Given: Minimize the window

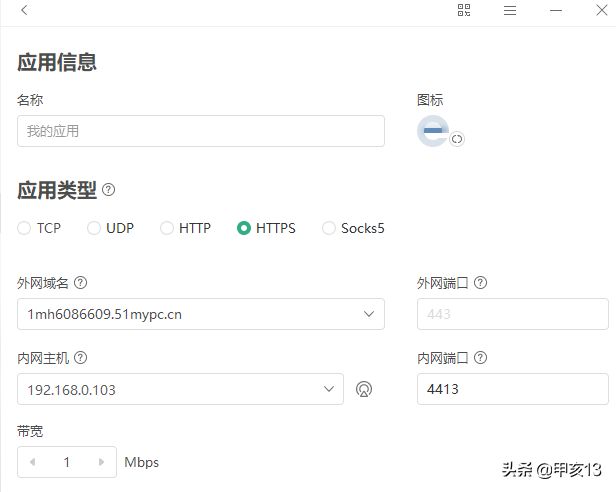Looking at the screenshot, I should click(x=556, y=10).
